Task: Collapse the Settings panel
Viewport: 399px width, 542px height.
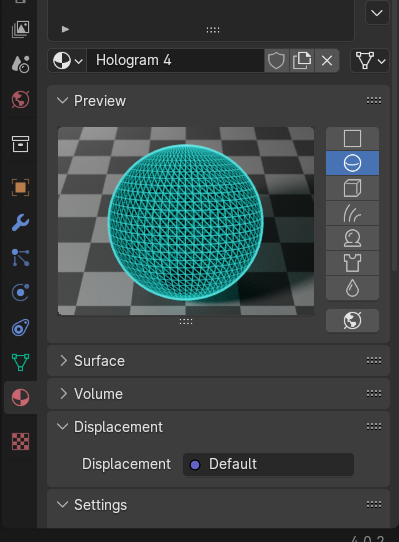Action: point(63,505)
